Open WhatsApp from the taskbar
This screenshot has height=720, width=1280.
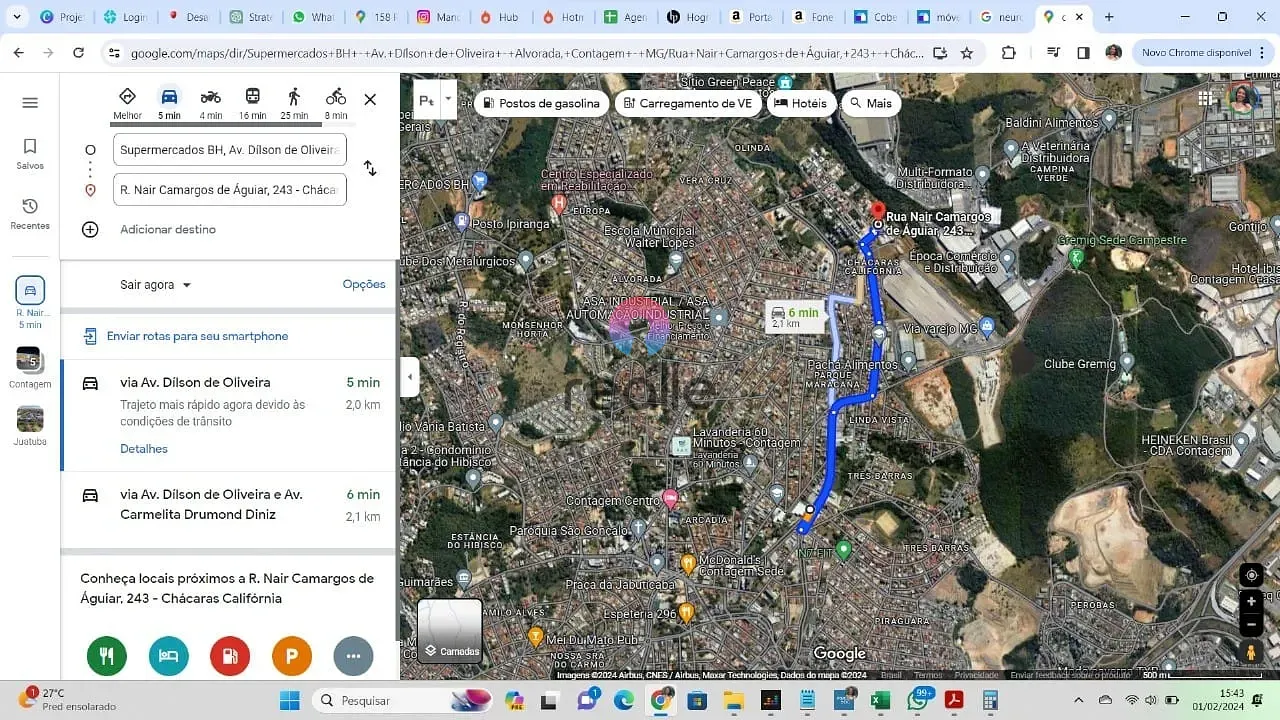[918, 700]
